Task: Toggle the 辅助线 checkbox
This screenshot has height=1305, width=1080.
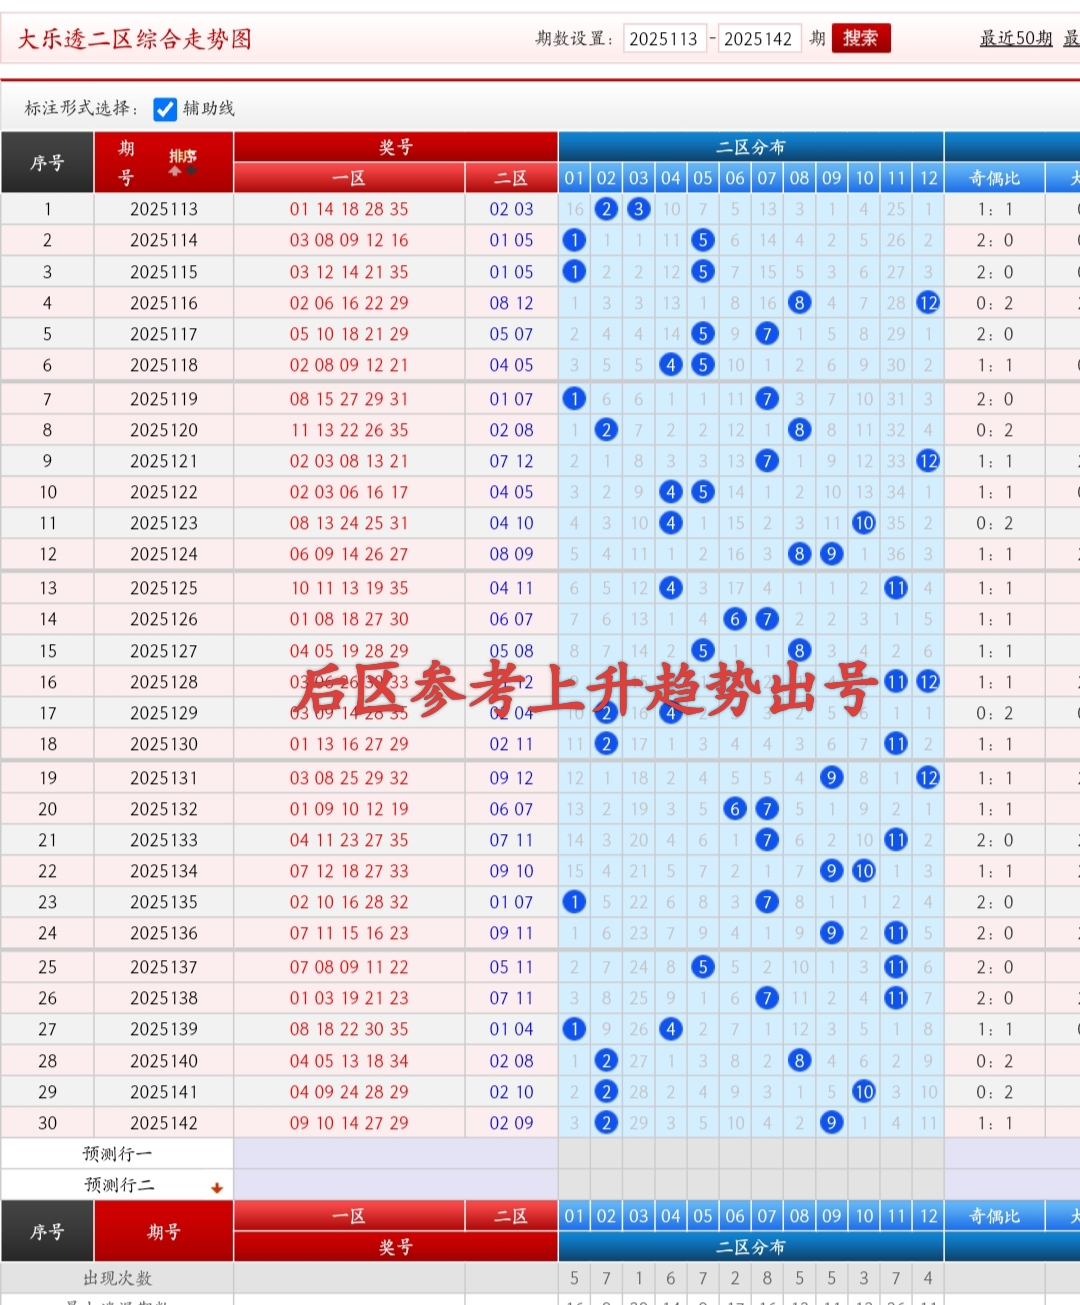Action: (x=165, y=109)
